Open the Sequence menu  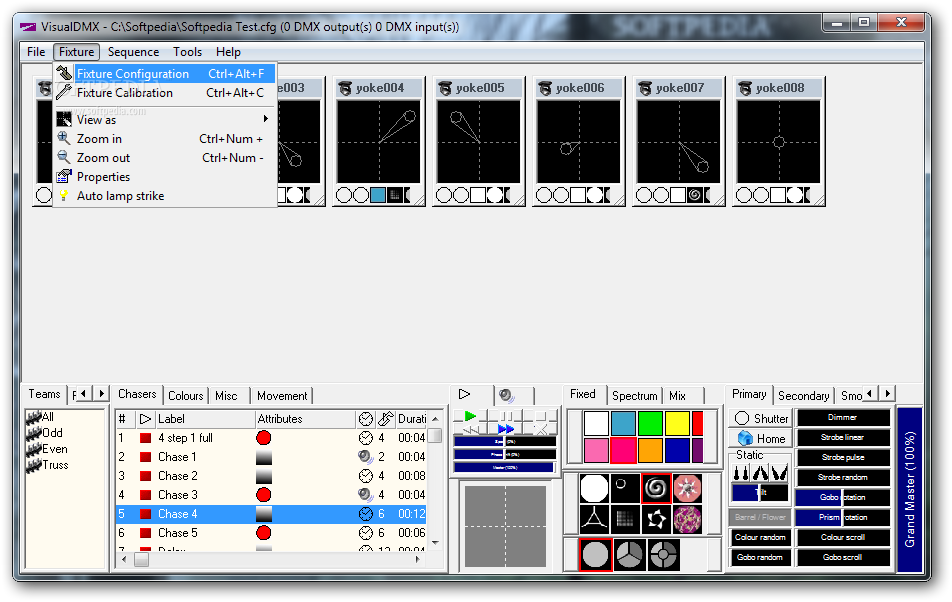[133, 52]
